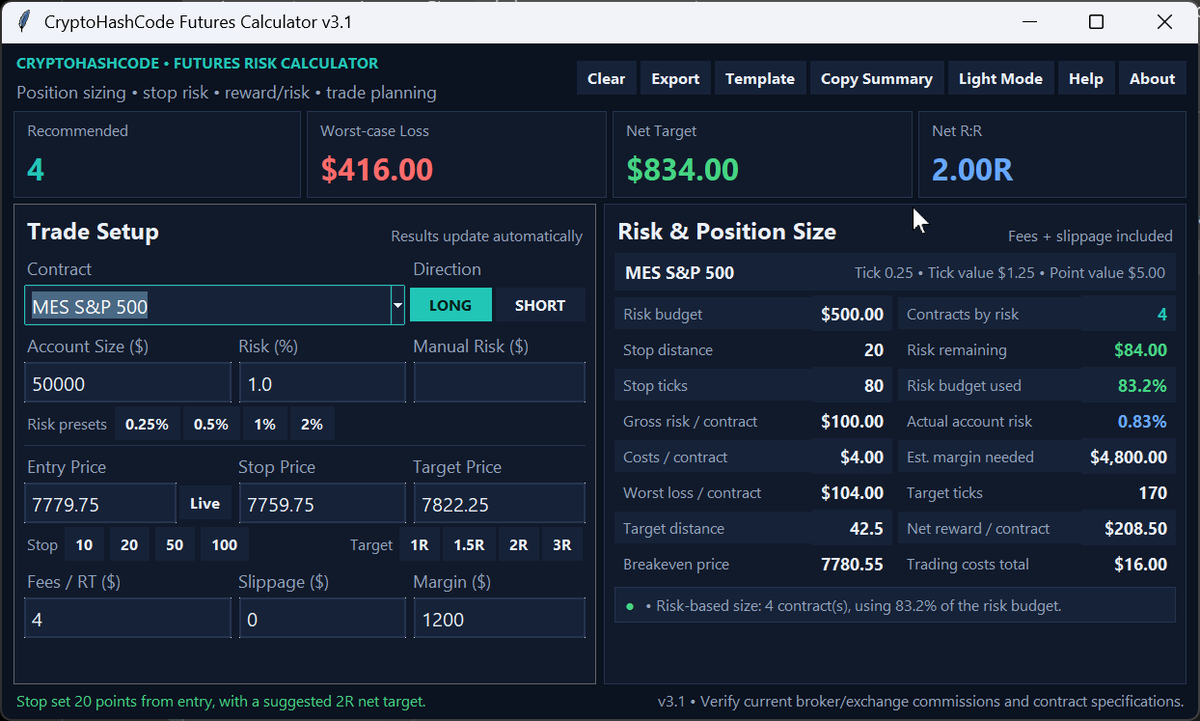Screen dimensions: 1200x721
Task: Click the Worst-case Loss $416.00 value
Action: [x=377, y=170]
